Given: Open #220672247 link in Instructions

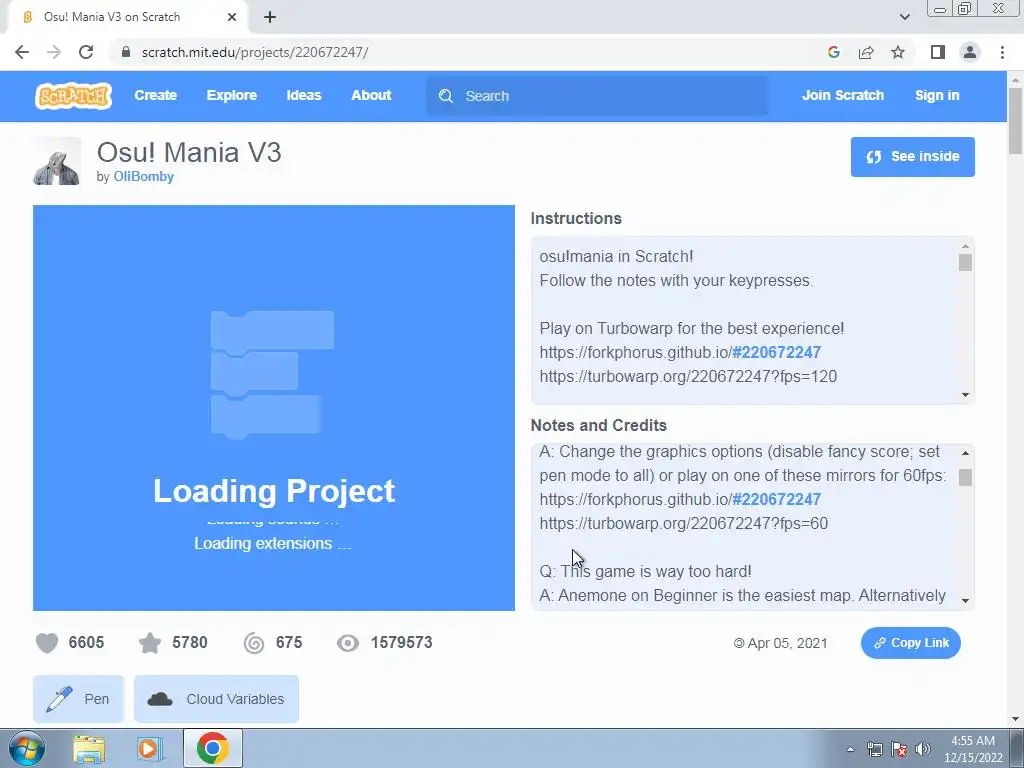Looking at the screenshot, I should coord(776,353).
